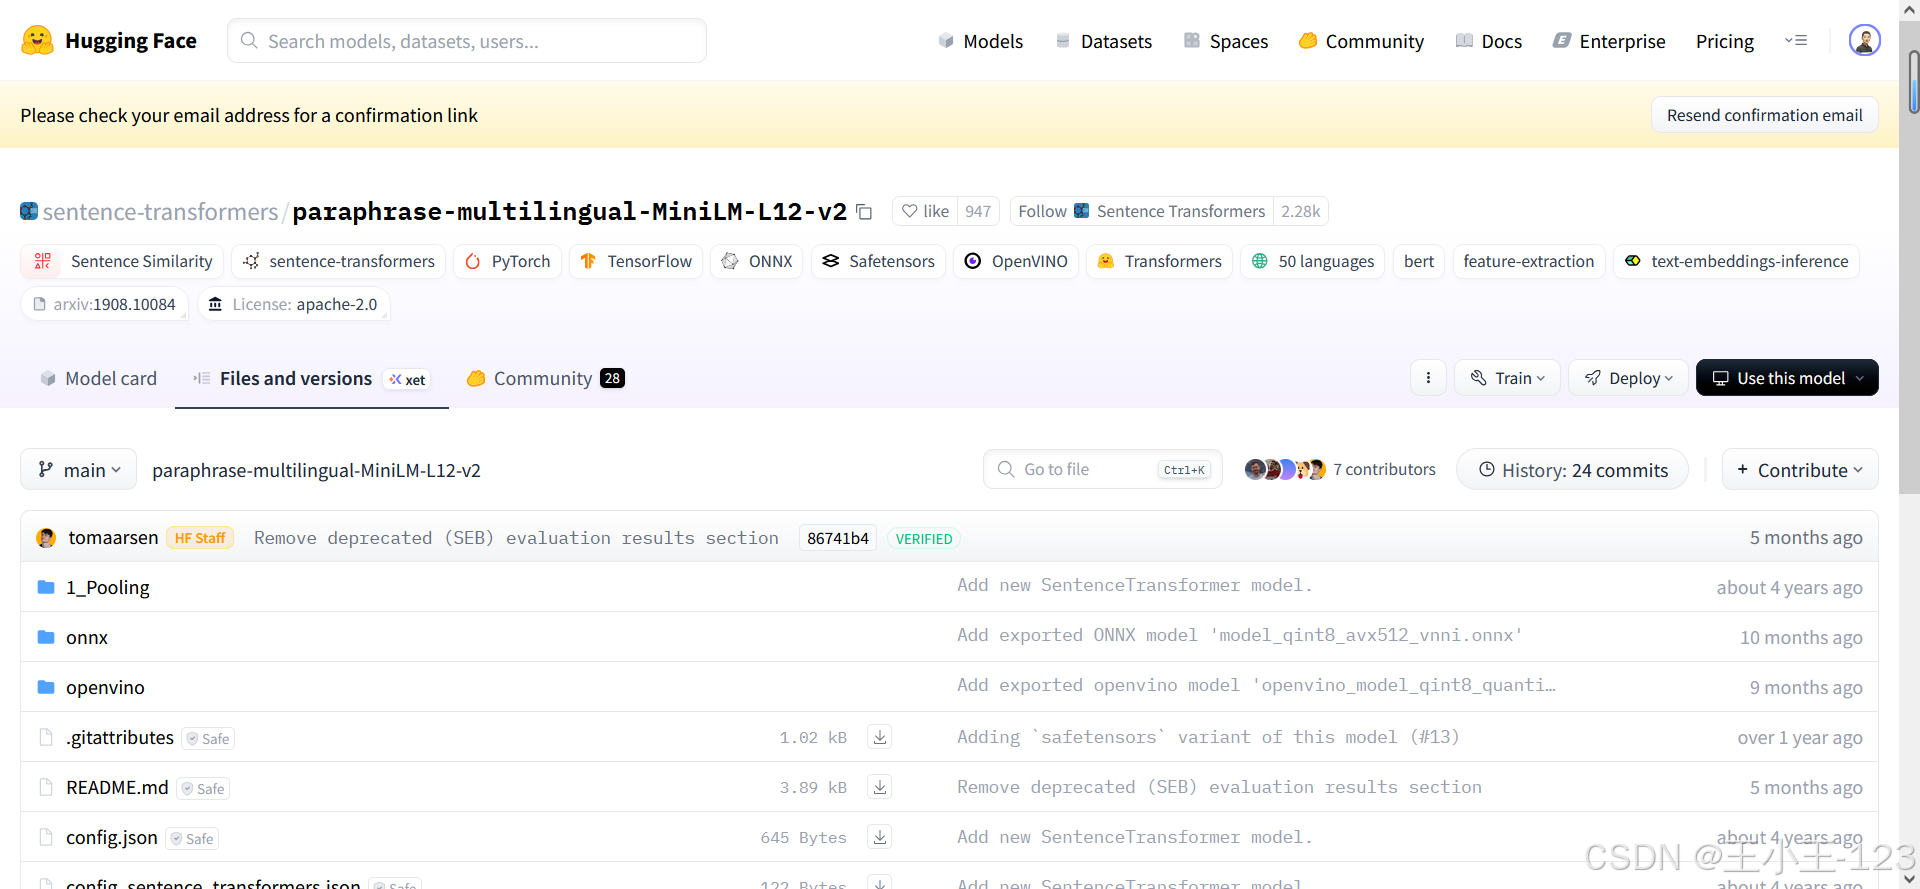The image size is (1920, 889).
Task: Open the 1_Pooling folder icon
Action: [46, 587]
